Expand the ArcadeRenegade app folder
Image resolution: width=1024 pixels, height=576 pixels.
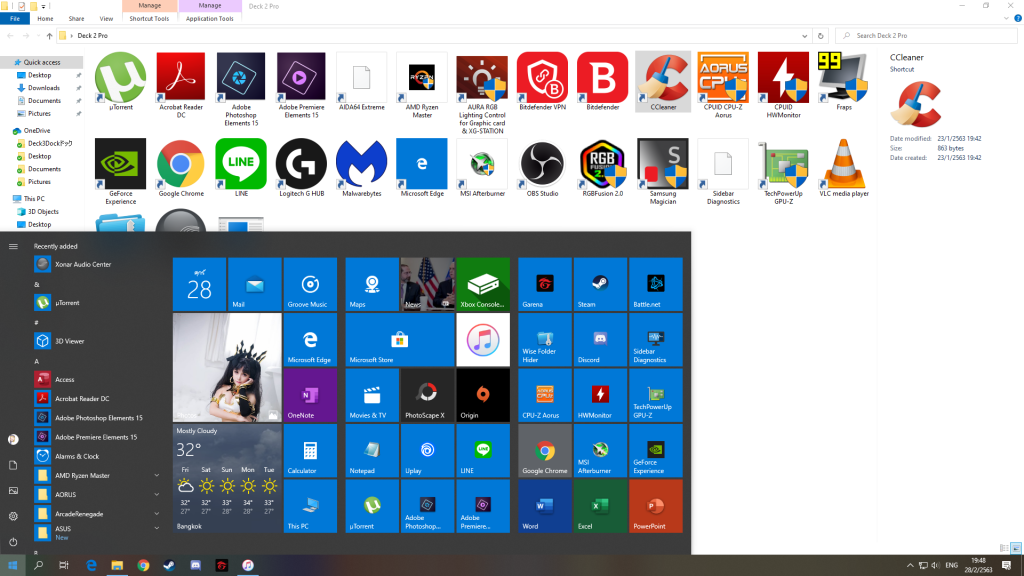tap(157, 514)
